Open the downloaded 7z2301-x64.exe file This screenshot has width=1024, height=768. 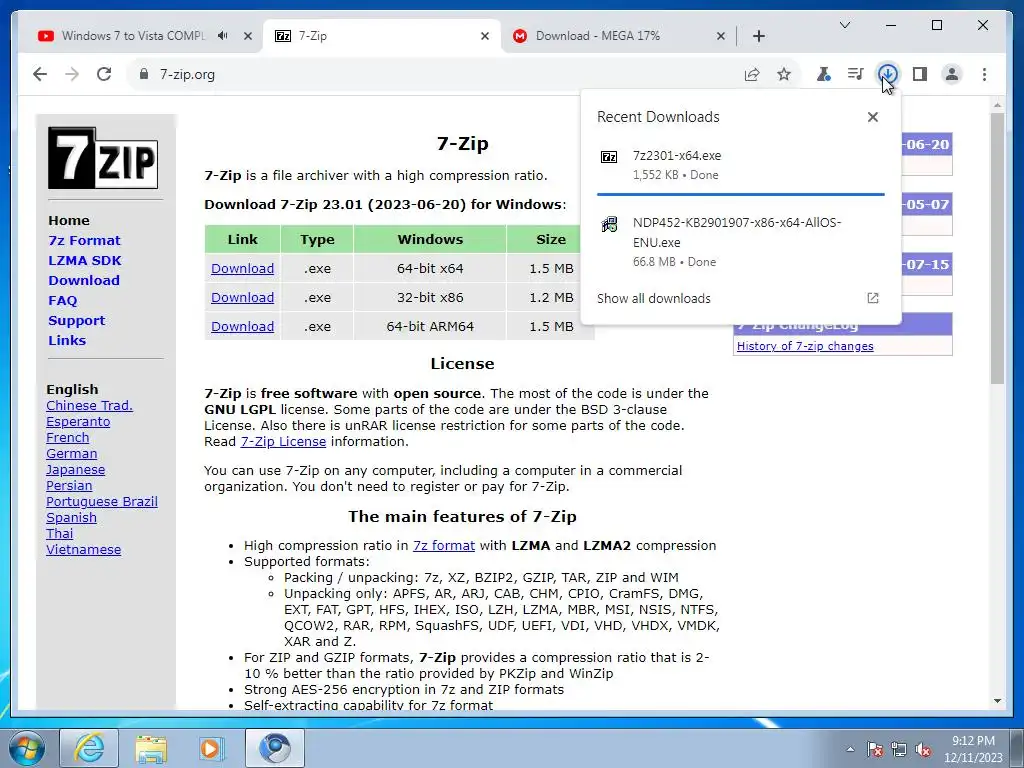741,165
